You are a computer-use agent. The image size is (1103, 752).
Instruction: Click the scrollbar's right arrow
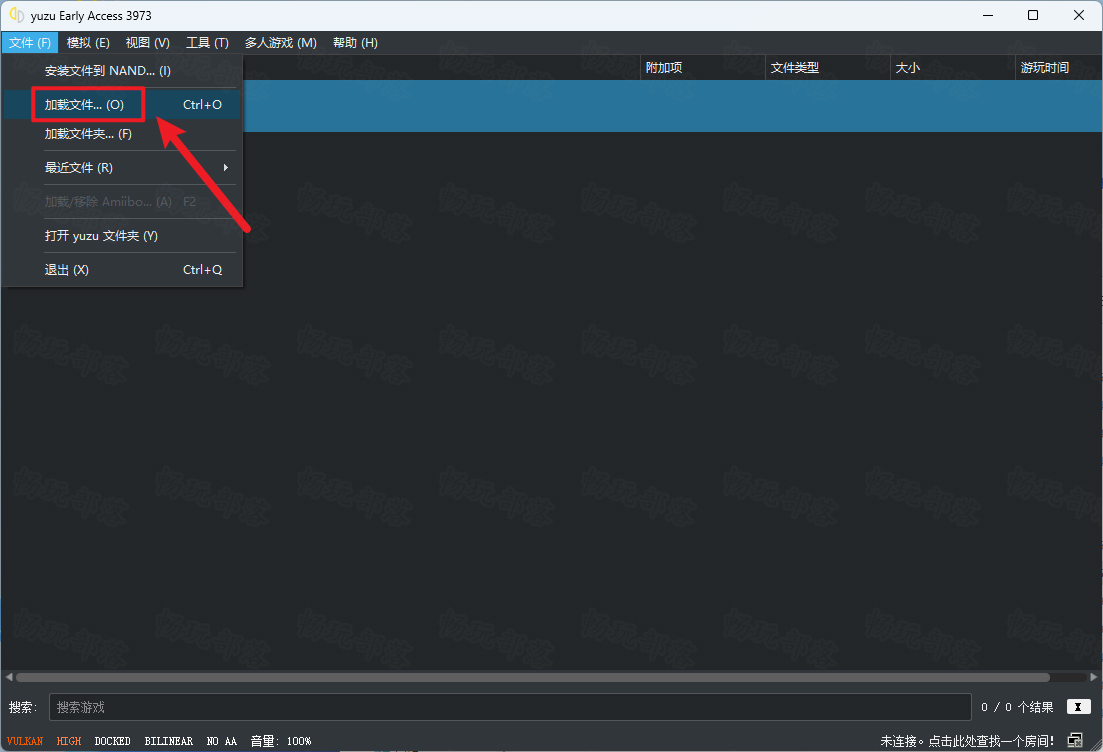pyautogui.click(x=1093, y=677)
